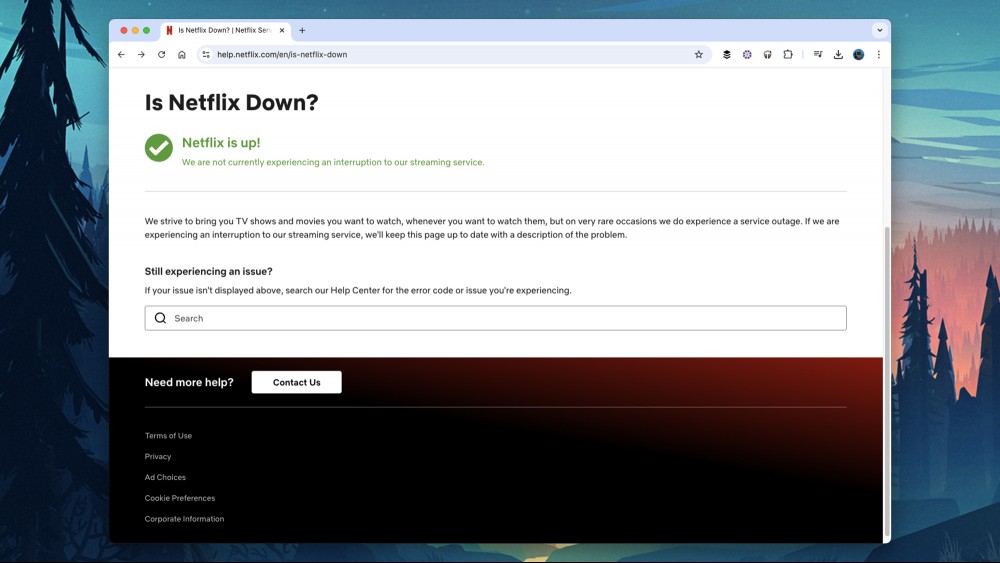Screen dimensions: 1000x563
Task: Open the media control playlist icon
Action: pyautogui.click(x=818, y=55)
